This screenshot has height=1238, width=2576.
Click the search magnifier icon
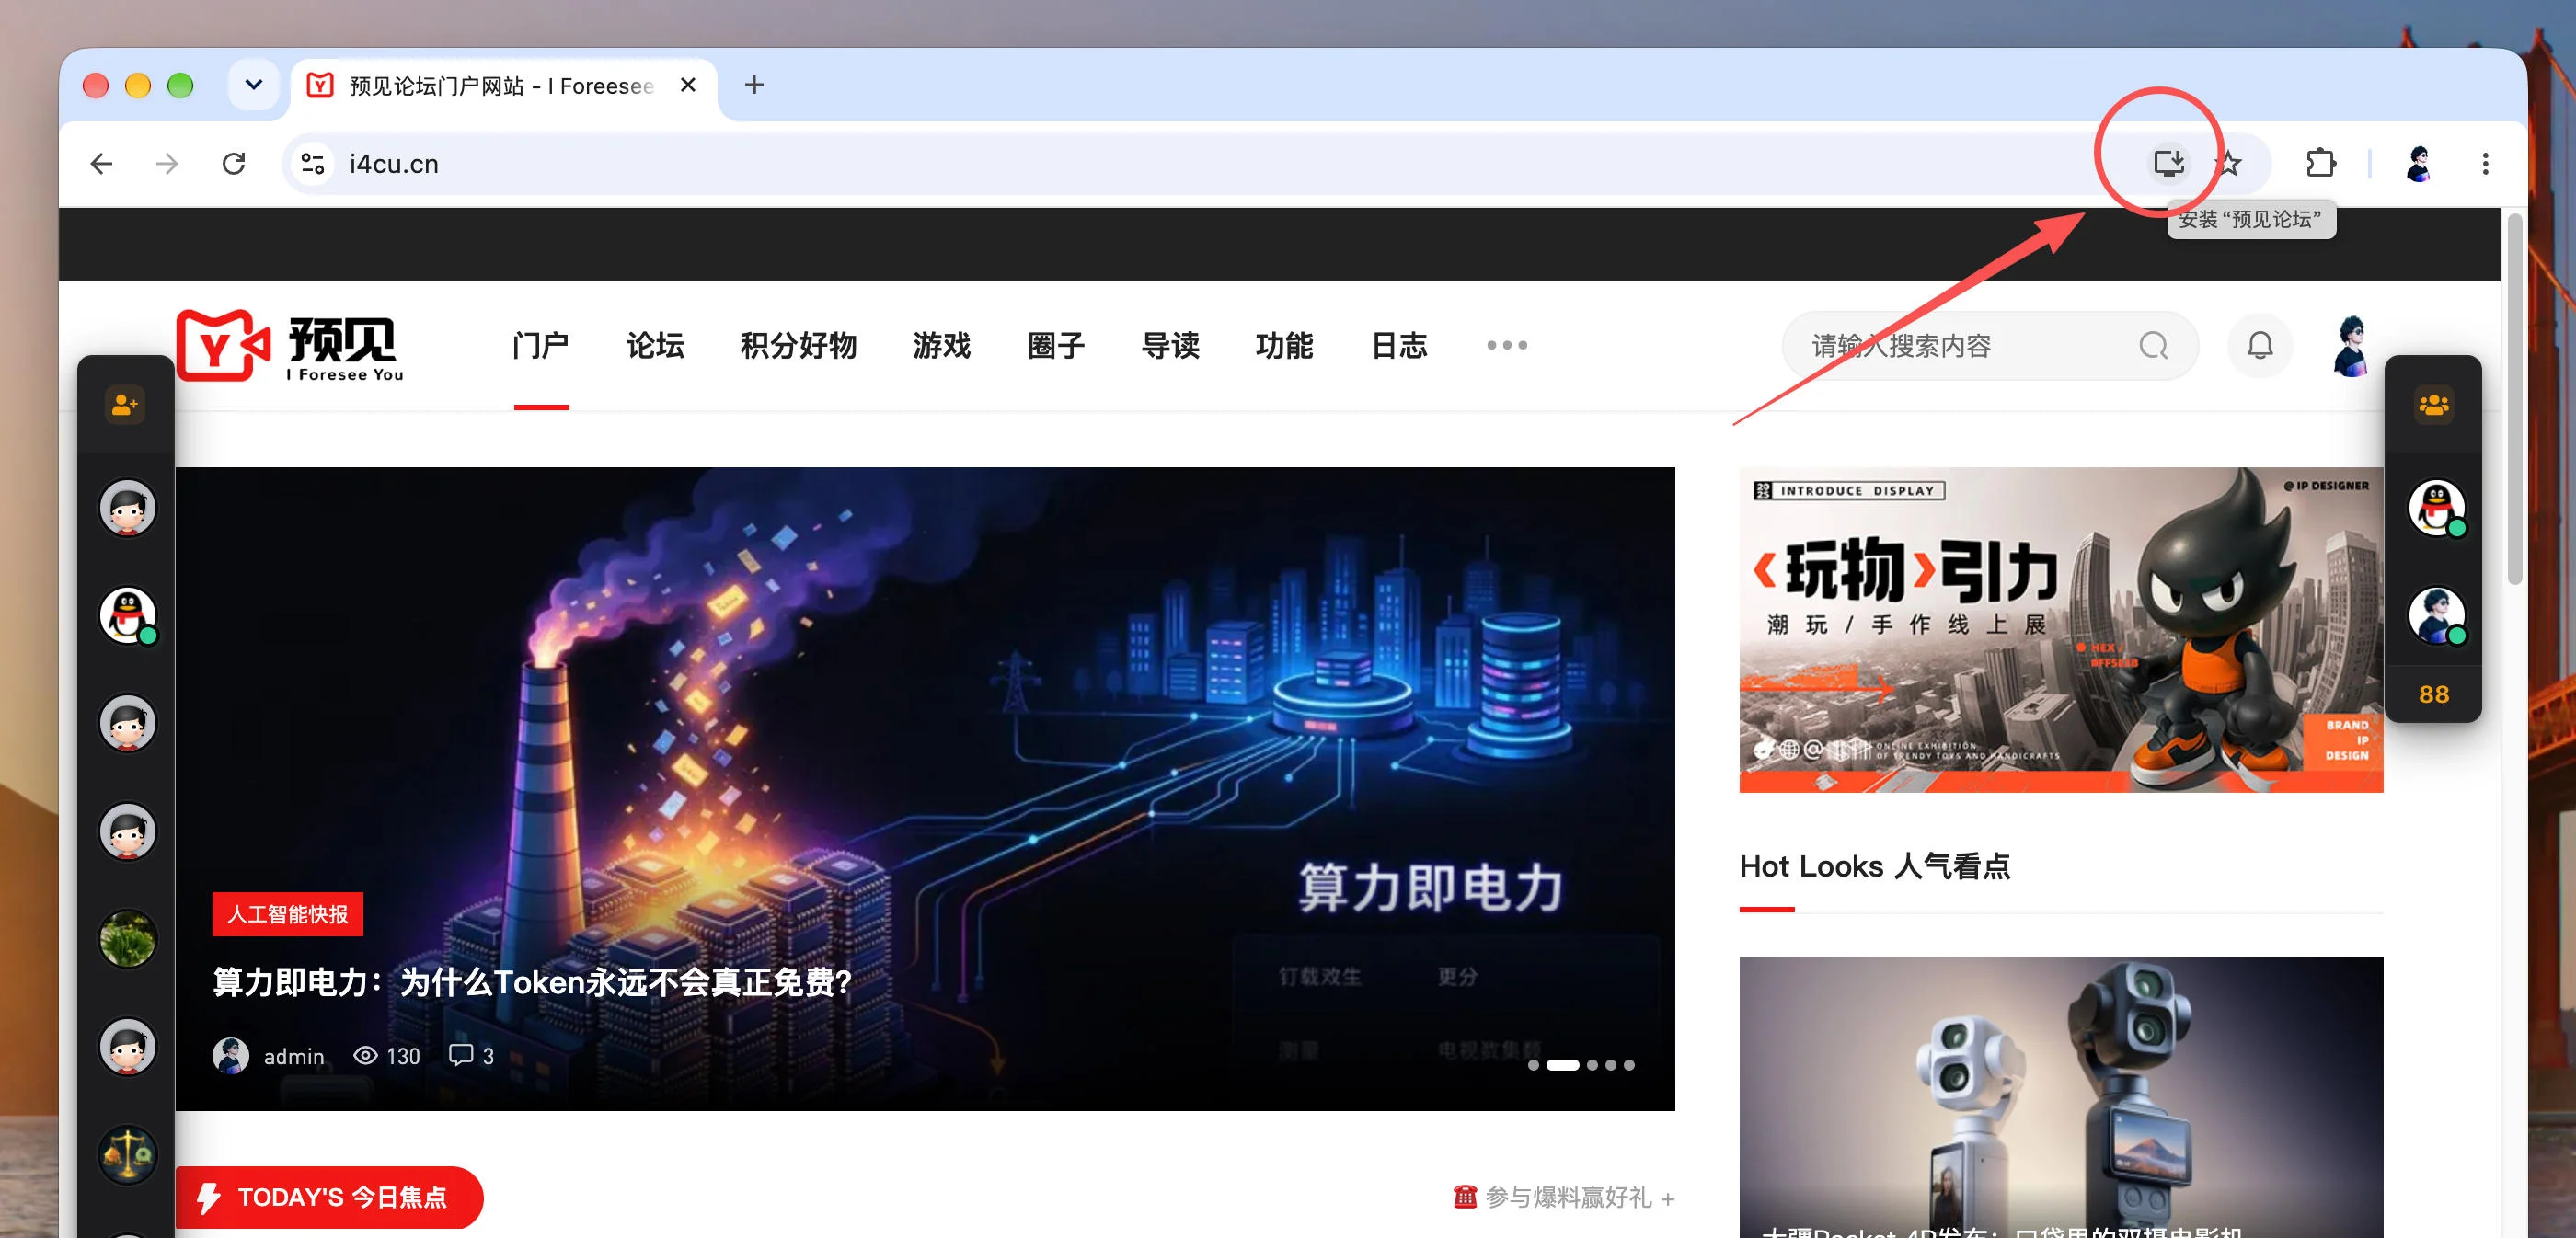tap(2153, 346)
